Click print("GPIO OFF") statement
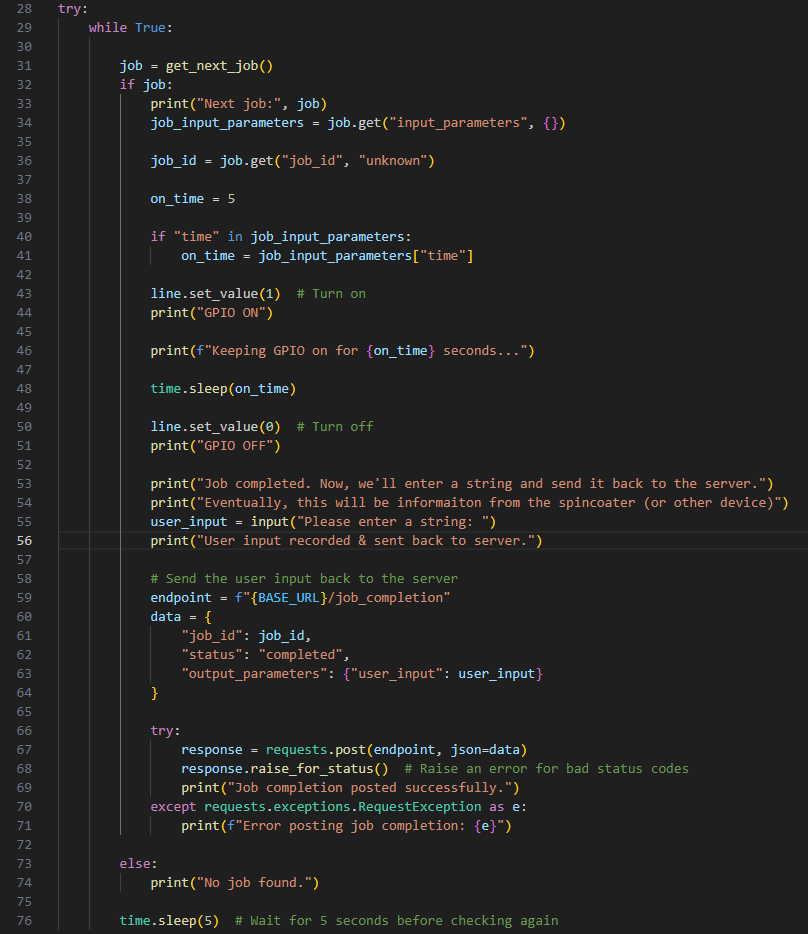The width and height of the screenshot is (808, 934). (215, 446)
